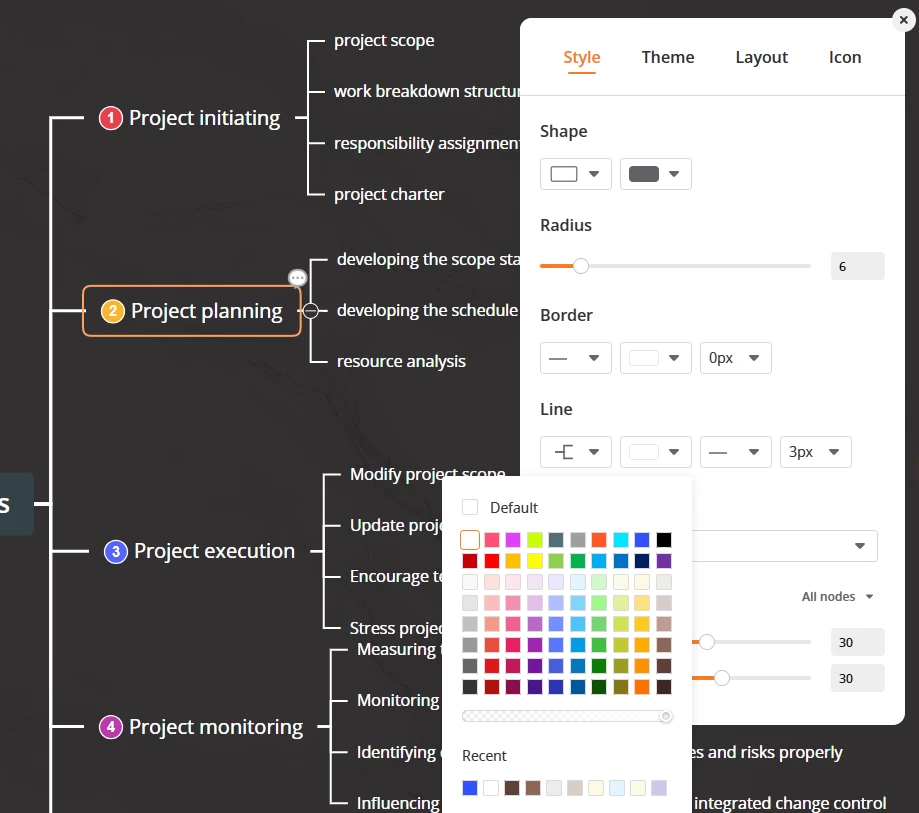Image resolution: width=919 pixels, height=813 pixels.
Task: Click the comment bubble icon on Project planning
Action: 297,277
